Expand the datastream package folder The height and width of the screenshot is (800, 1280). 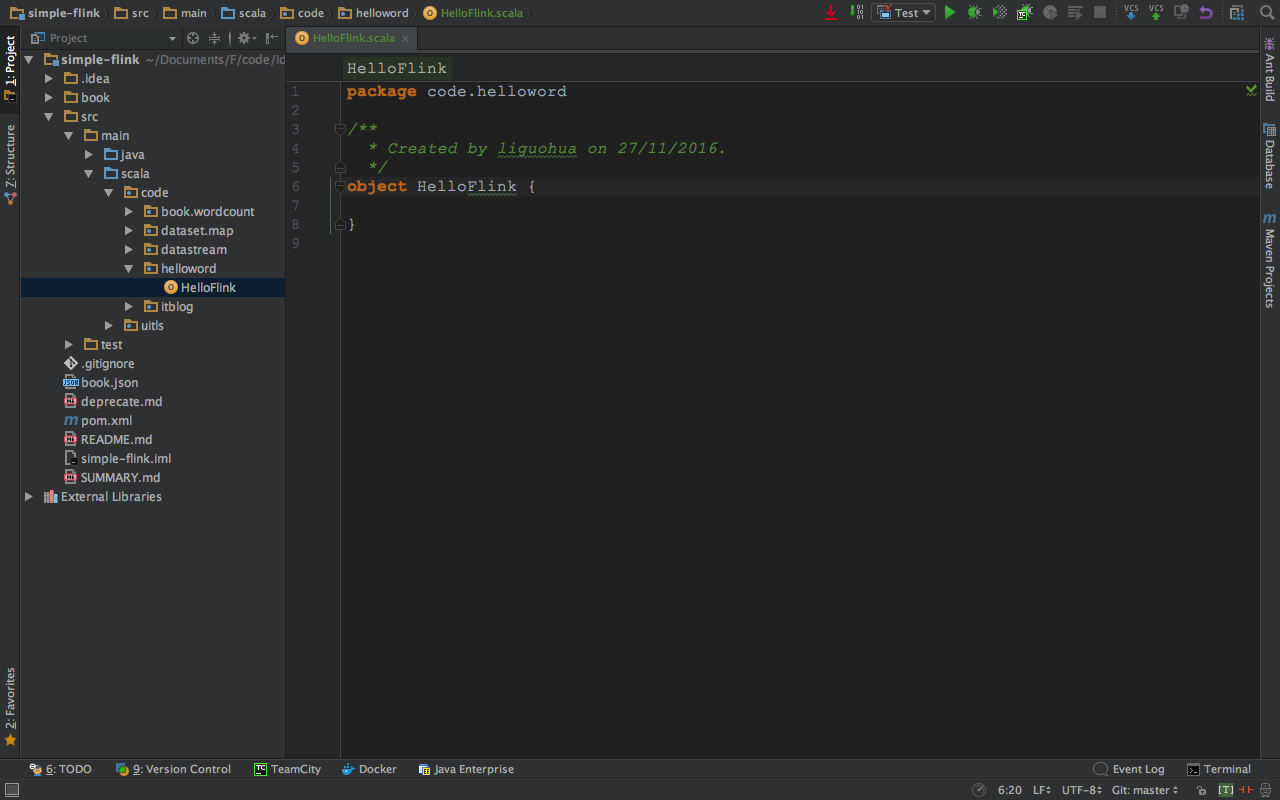click(129, 250)
